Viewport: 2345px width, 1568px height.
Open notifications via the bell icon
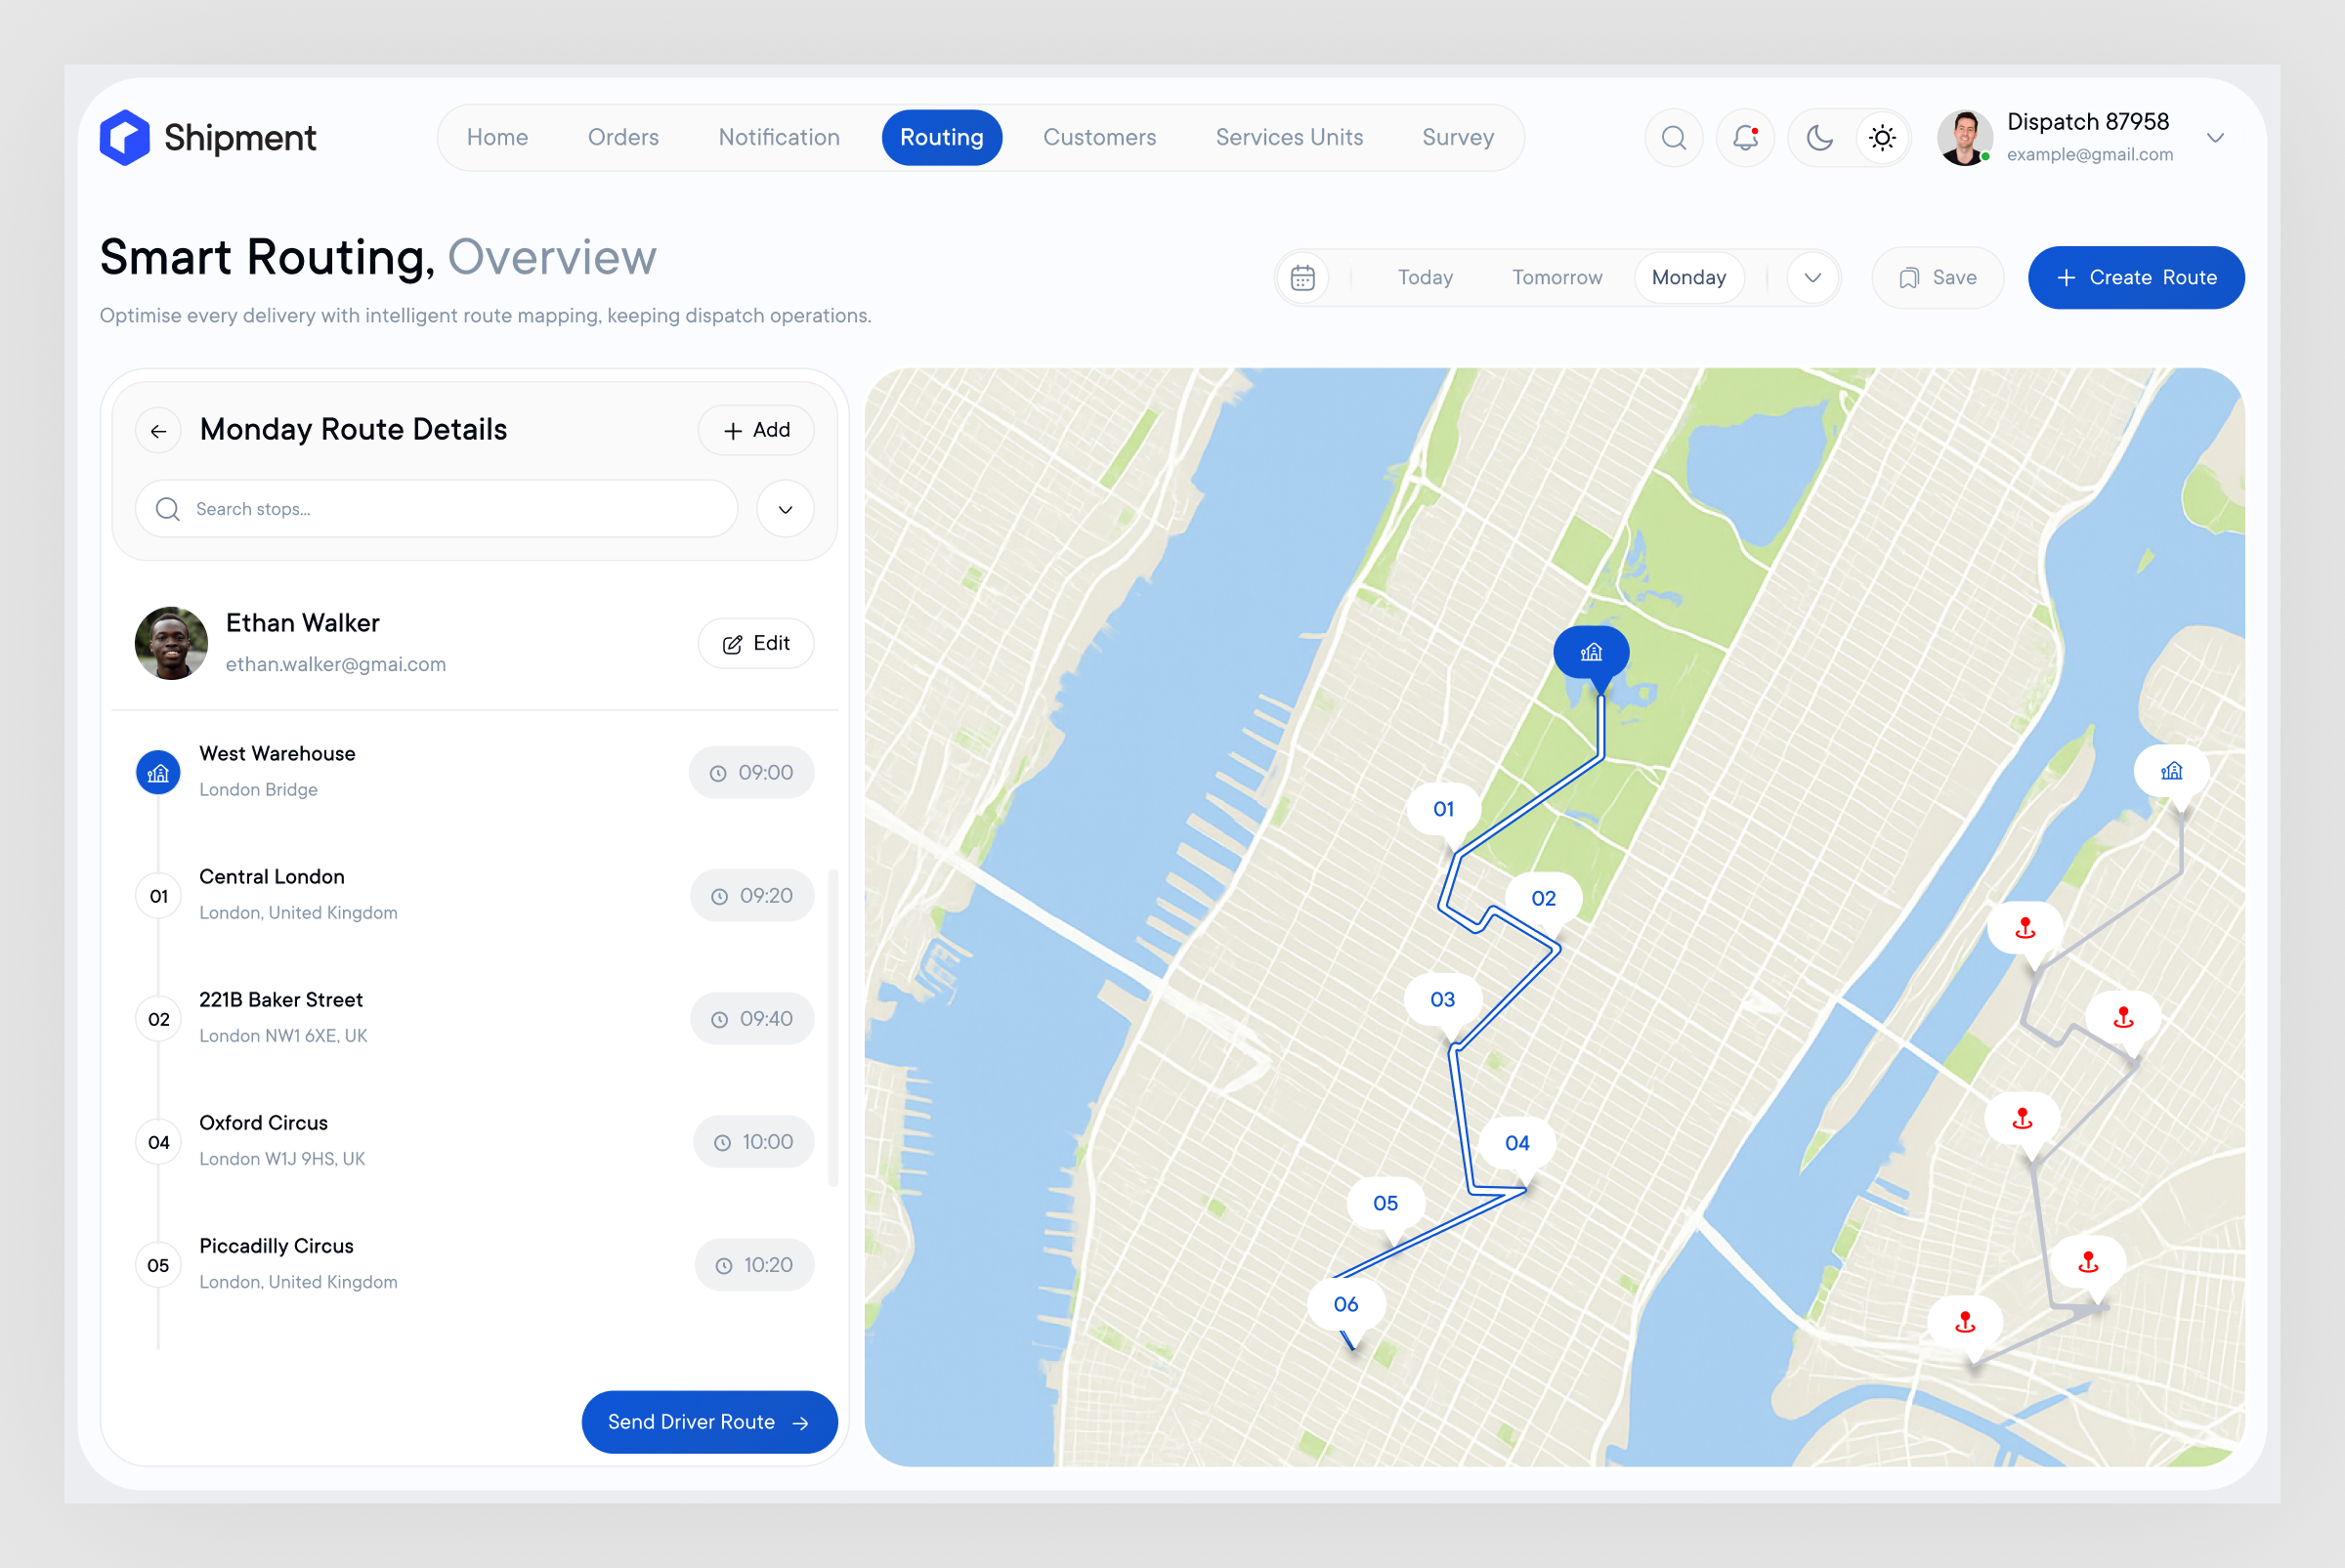[x=1745, y=137]
